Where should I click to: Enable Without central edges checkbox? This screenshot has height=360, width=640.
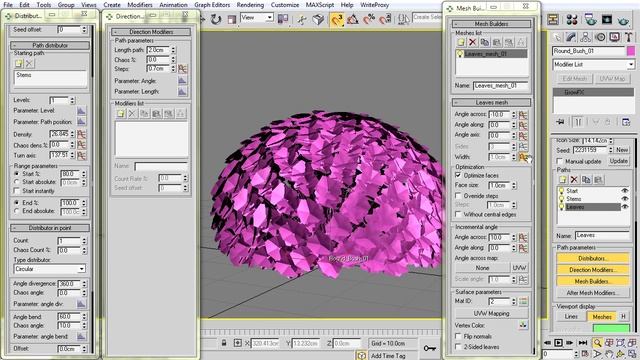458,214
